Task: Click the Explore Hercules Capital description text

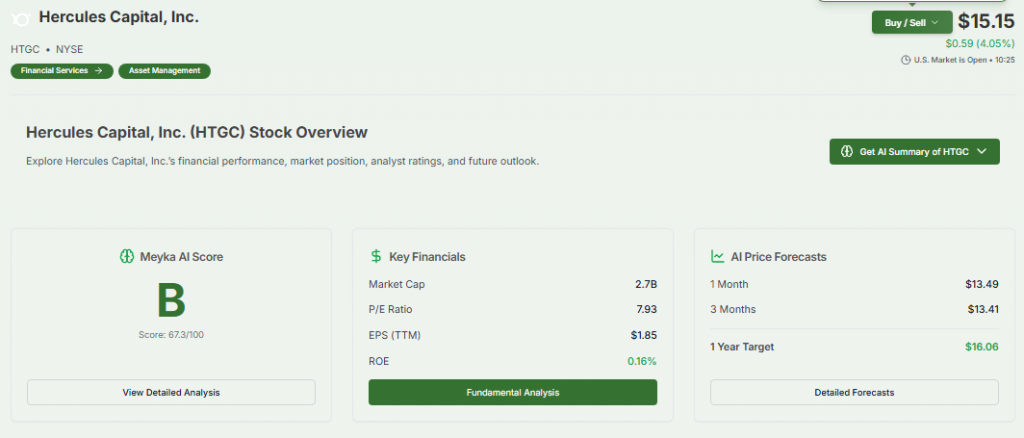Action: pyautogui.click(x=283, y=161)
